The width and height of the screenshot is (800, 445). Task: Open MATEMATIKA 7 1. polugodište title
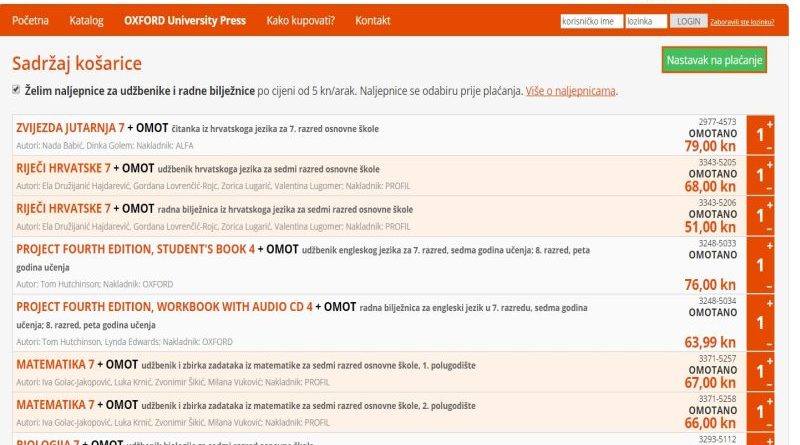(x=55, y=364)
